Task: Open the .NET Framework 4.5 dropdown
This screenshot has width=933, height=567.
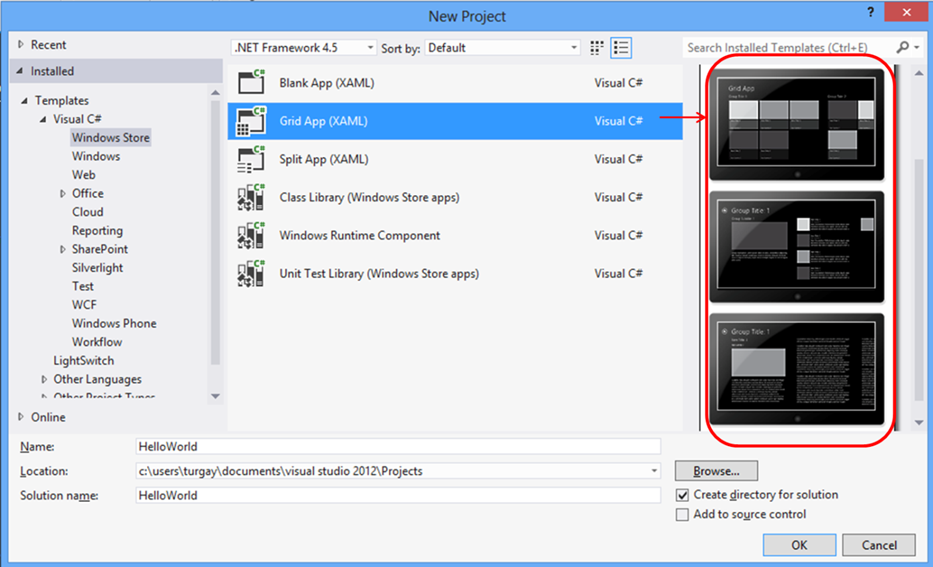Action: pyautogui.click(x=304, y=48)
